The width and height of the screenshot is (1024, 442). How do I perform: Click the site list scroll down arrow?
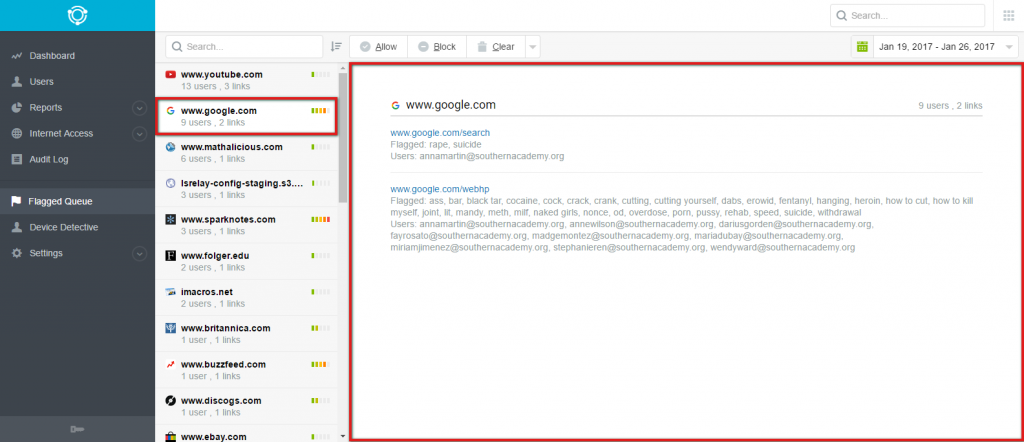(343, 435)
